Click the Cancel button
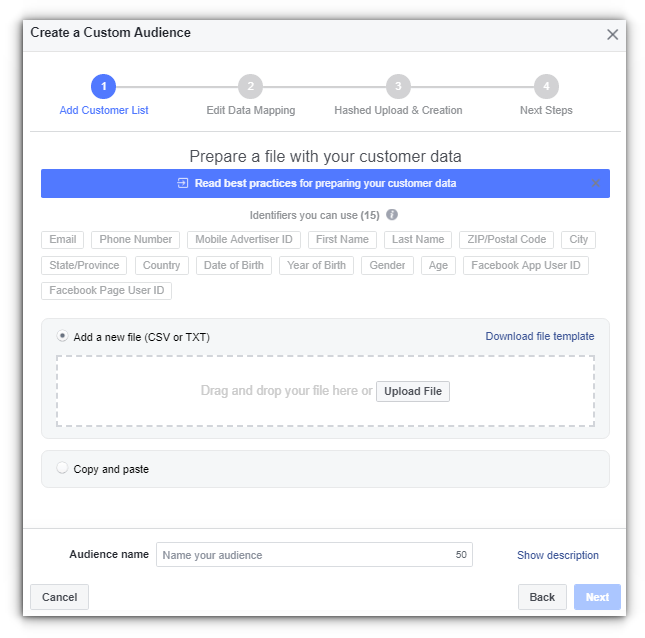Image resolution: width=645 pixels, height=638 pixels. click(x=59, y=597)
